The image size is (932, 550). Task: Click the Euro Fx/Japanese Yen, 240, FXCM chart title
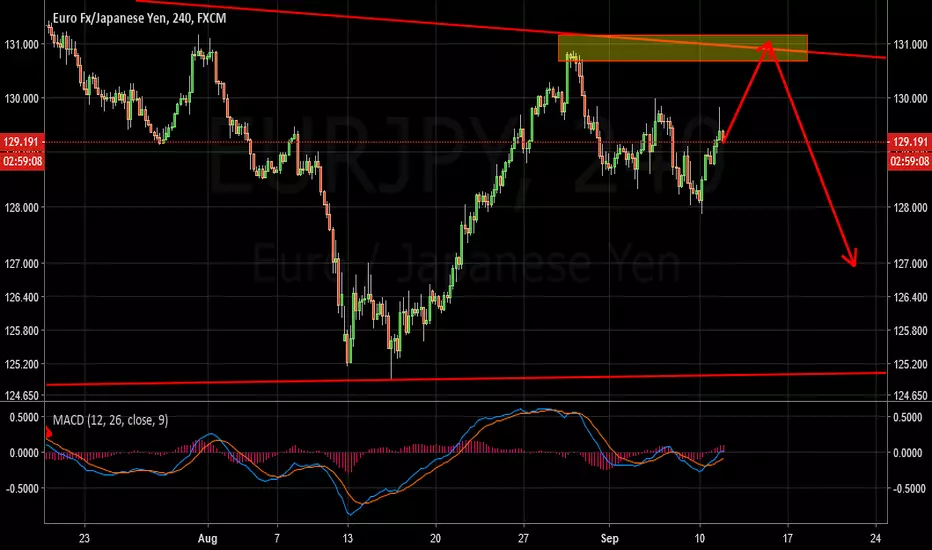(139, 18)
